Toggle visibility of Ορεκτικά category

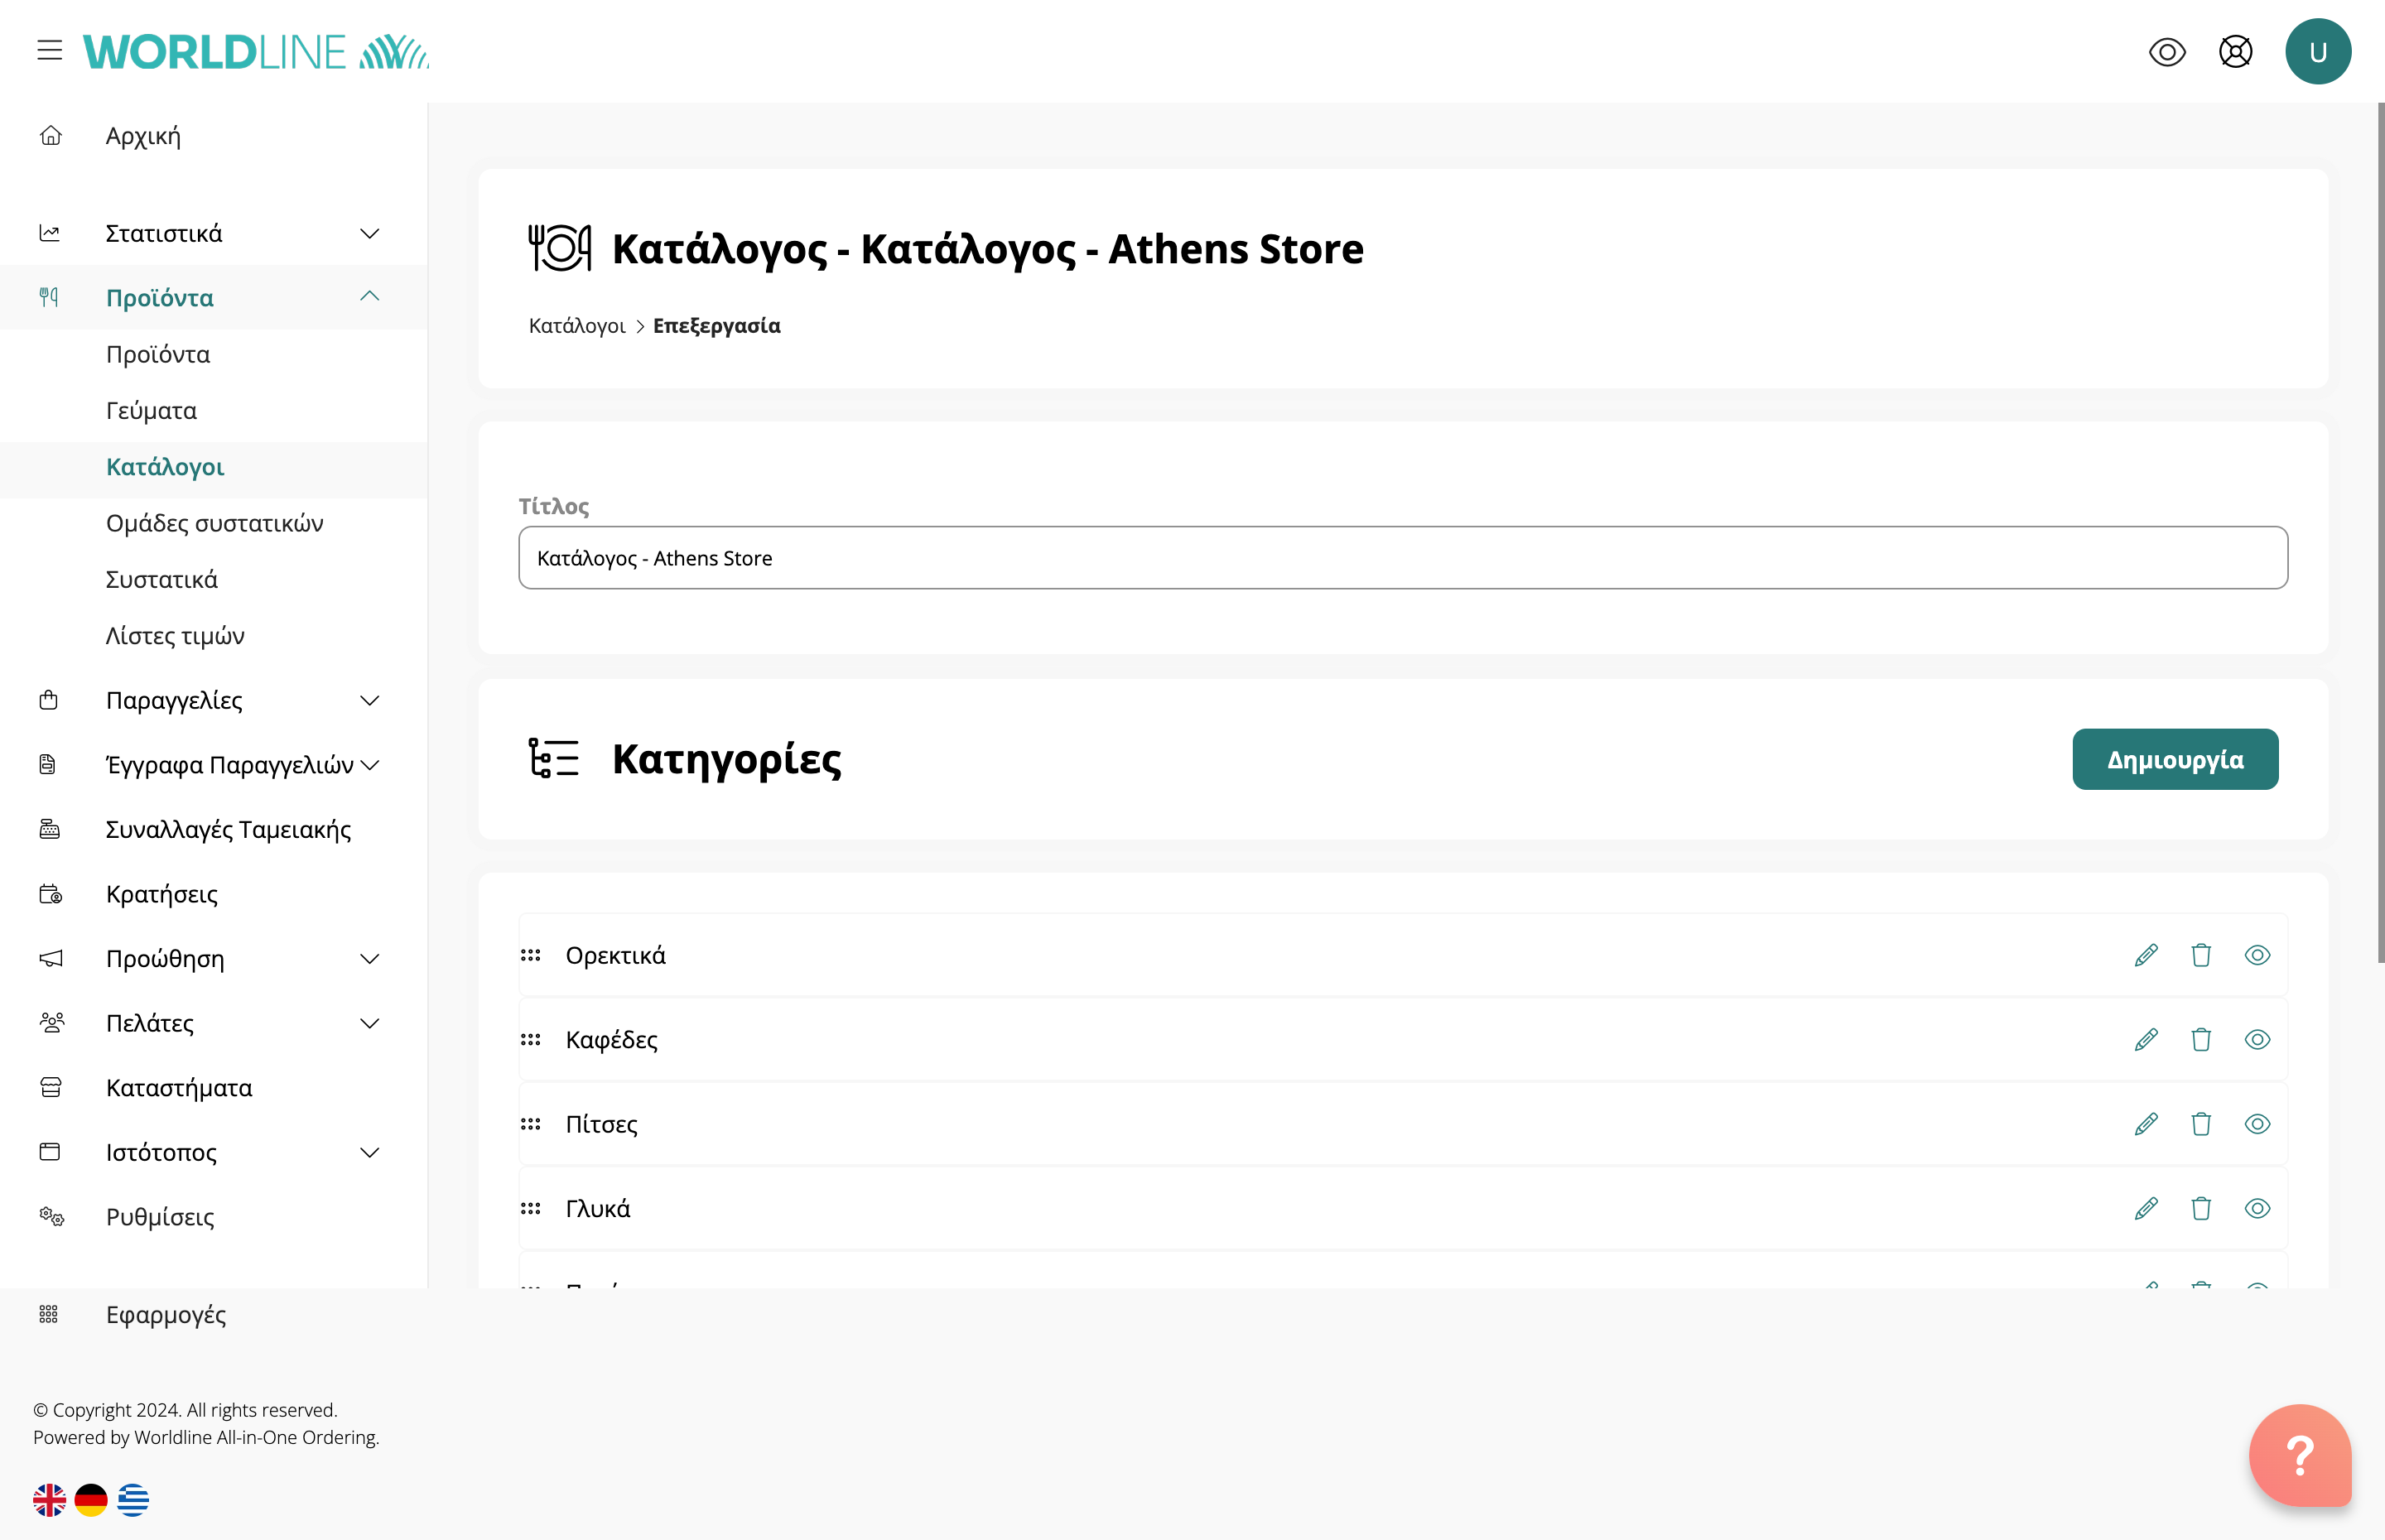click(x=2256, y=955)
